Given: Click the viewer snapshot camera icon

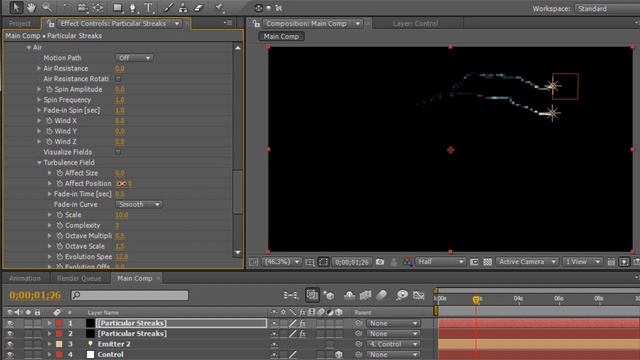Looking at the screenshot, I should coord(380,262).
